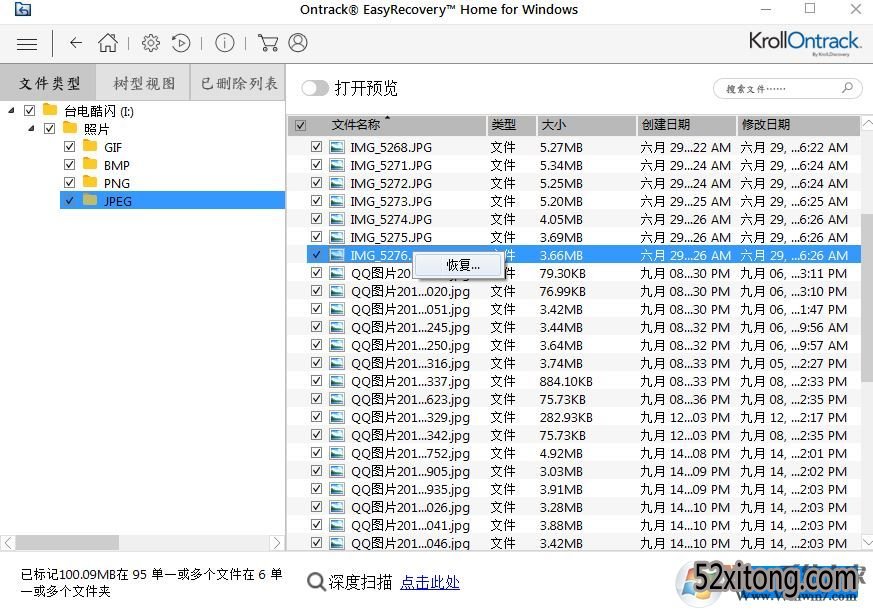Uncheck IMG_5271.JPG checkbox
873x610 pixels.
316,165
